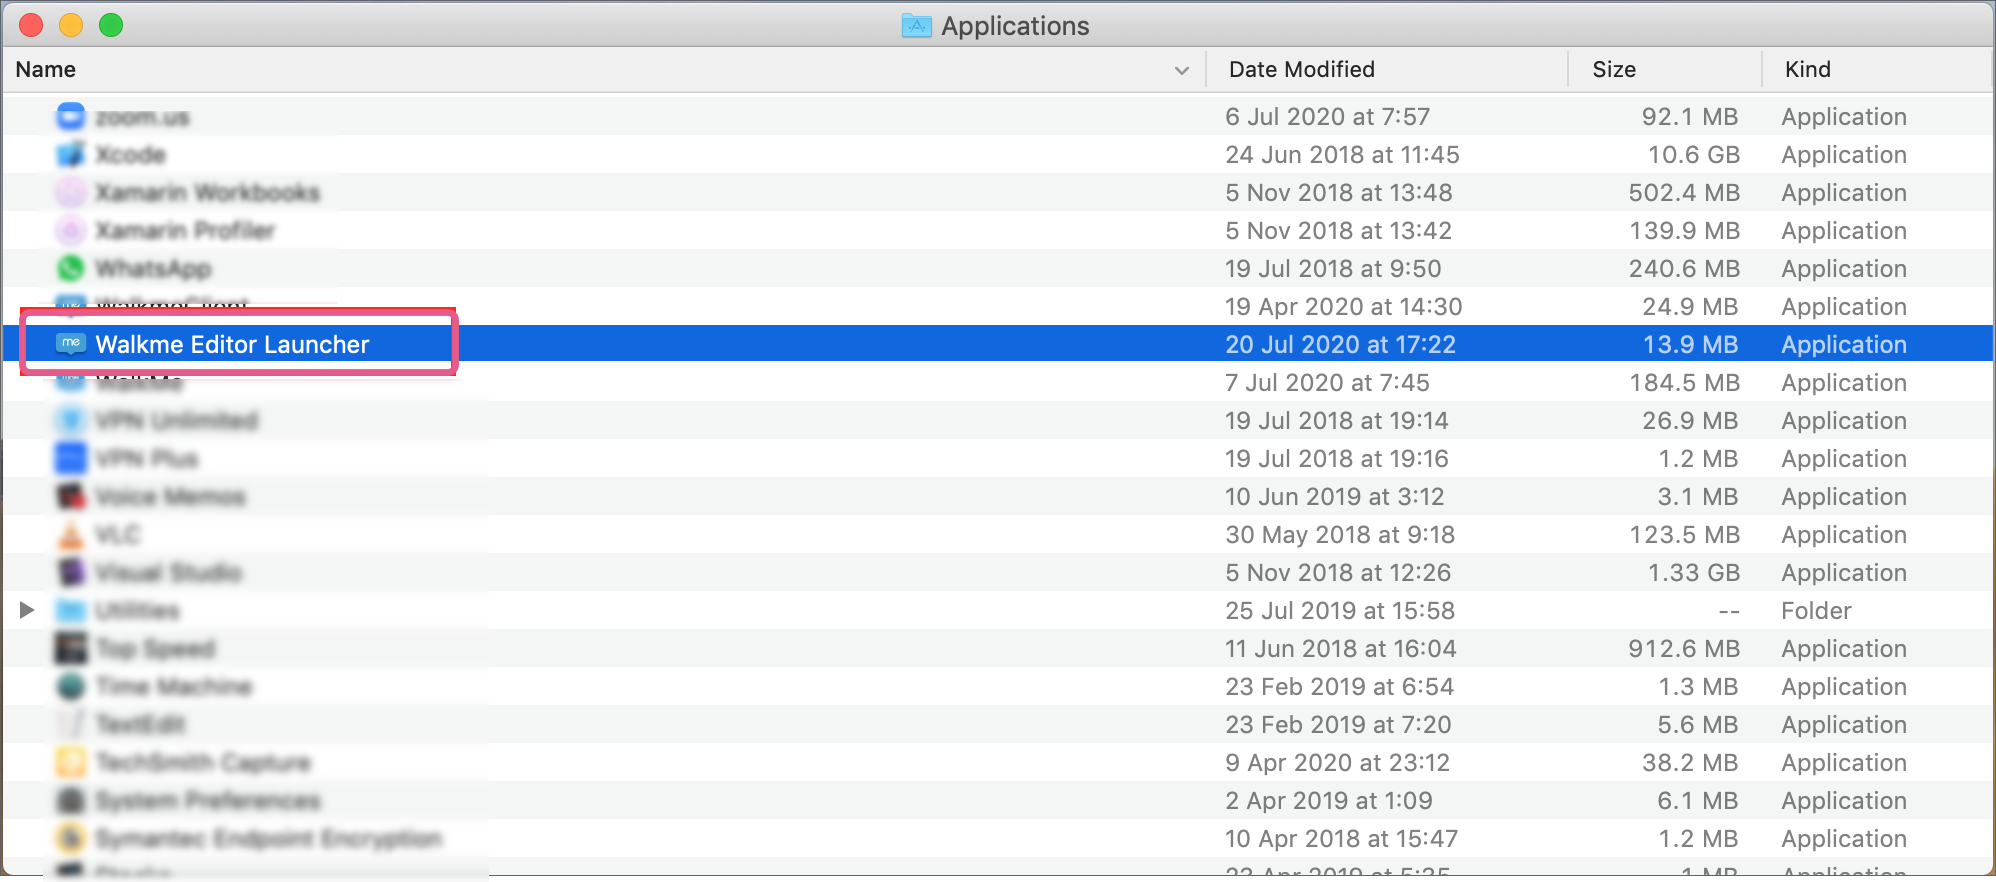Click the green full-screen window button

(111, 25)
